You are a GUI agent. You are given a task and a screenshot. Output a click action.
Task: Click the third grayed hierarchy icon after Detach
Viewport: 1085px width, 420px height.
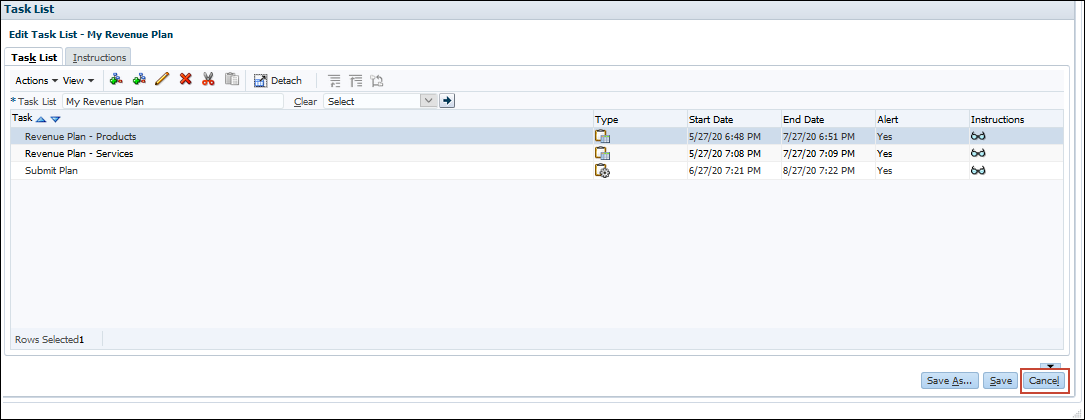[376, 81]
